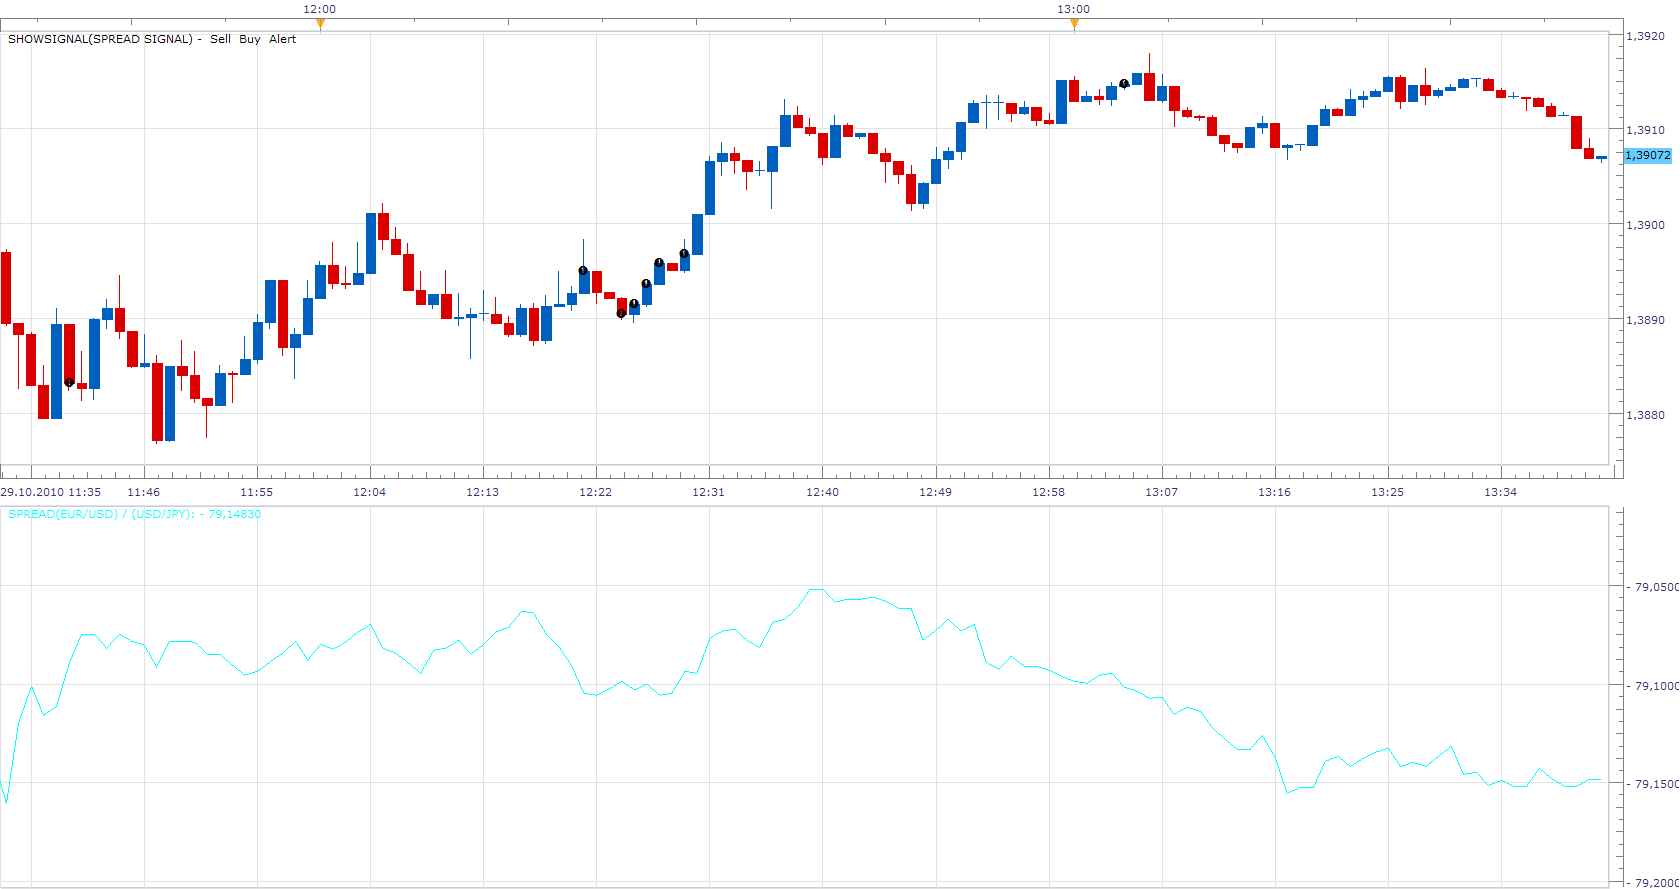Viewport: 1680px width, 889px height.
Task: Click the 1,3920 price axis label
Action: click(1645, 36)
